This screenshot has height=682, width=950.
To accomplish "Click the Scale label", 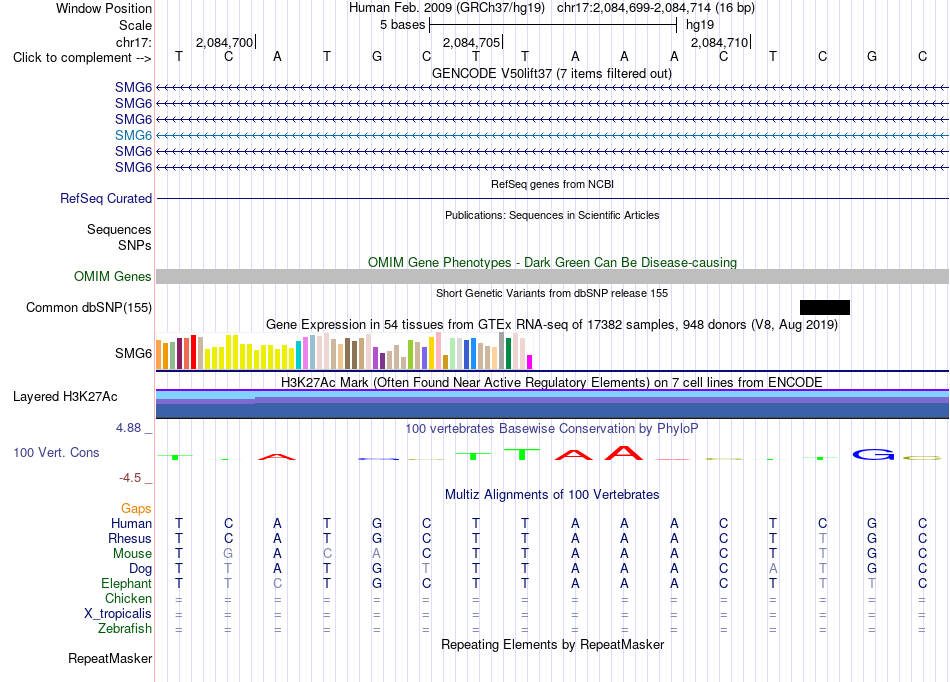I will pyautogui.click(x=135, y=25).
